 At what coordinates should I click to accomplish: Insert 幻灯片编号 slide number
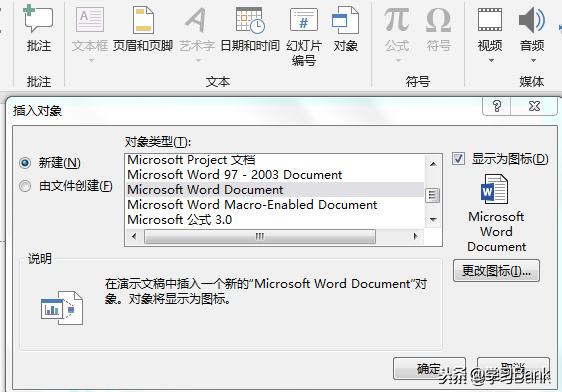[x=304, y=36]
